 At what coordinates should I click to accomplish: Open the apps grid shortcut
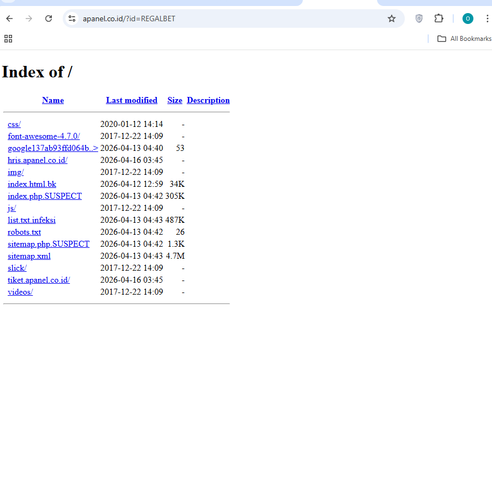(8, 39)
